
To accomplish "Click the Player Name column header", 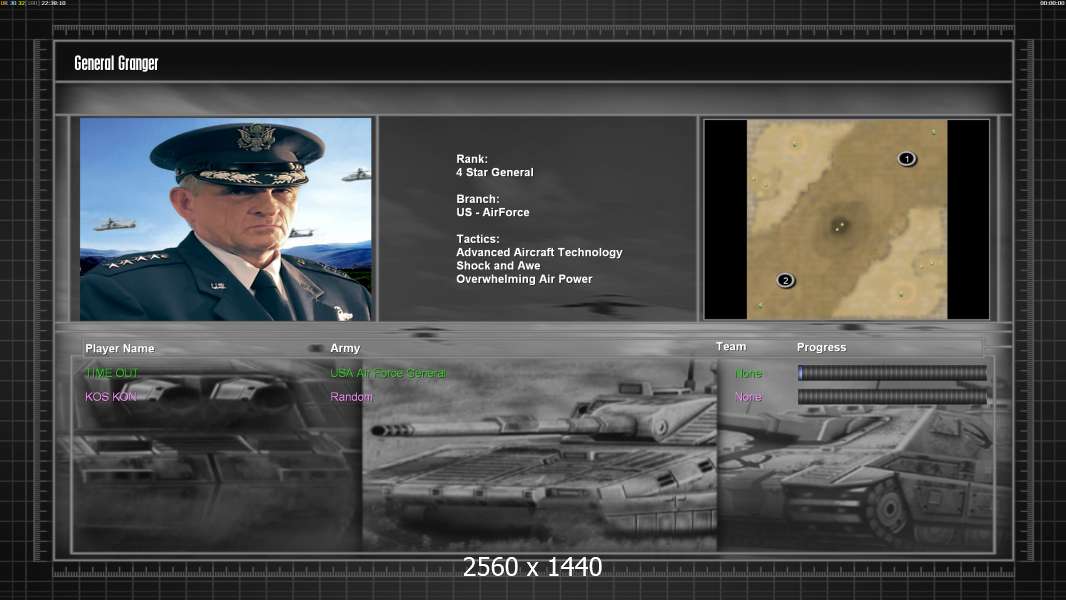I will click(x=120, y=349).
